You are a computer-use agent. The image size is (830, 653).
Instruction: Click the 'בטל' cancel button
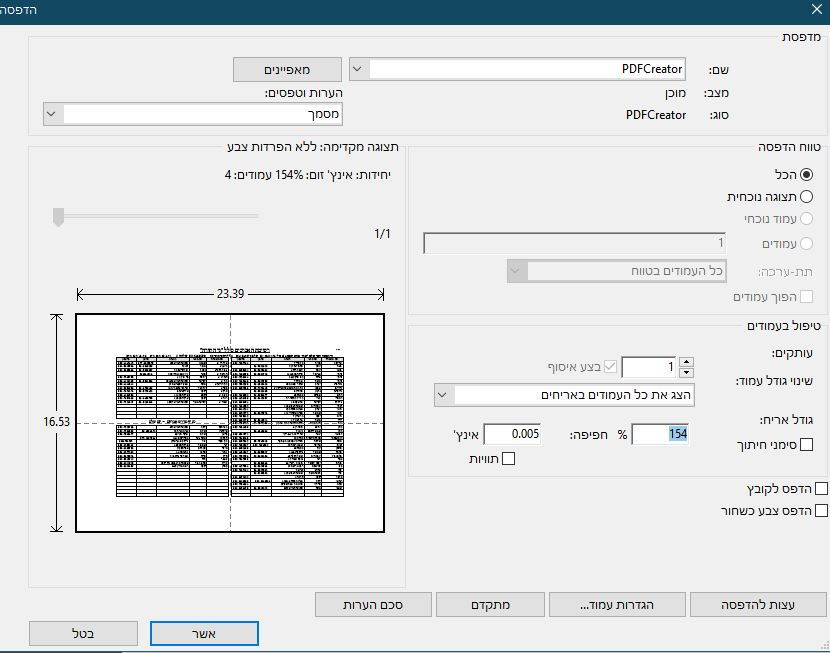click(84, 633)
